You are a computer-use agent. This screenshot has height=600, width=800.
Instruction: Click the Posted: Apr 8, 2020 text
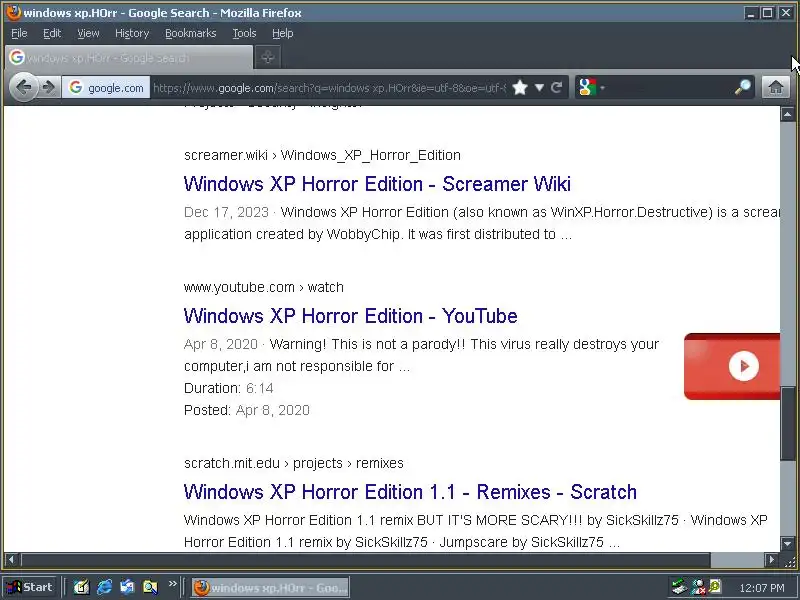pyautogui.click(x=246, y=410)
